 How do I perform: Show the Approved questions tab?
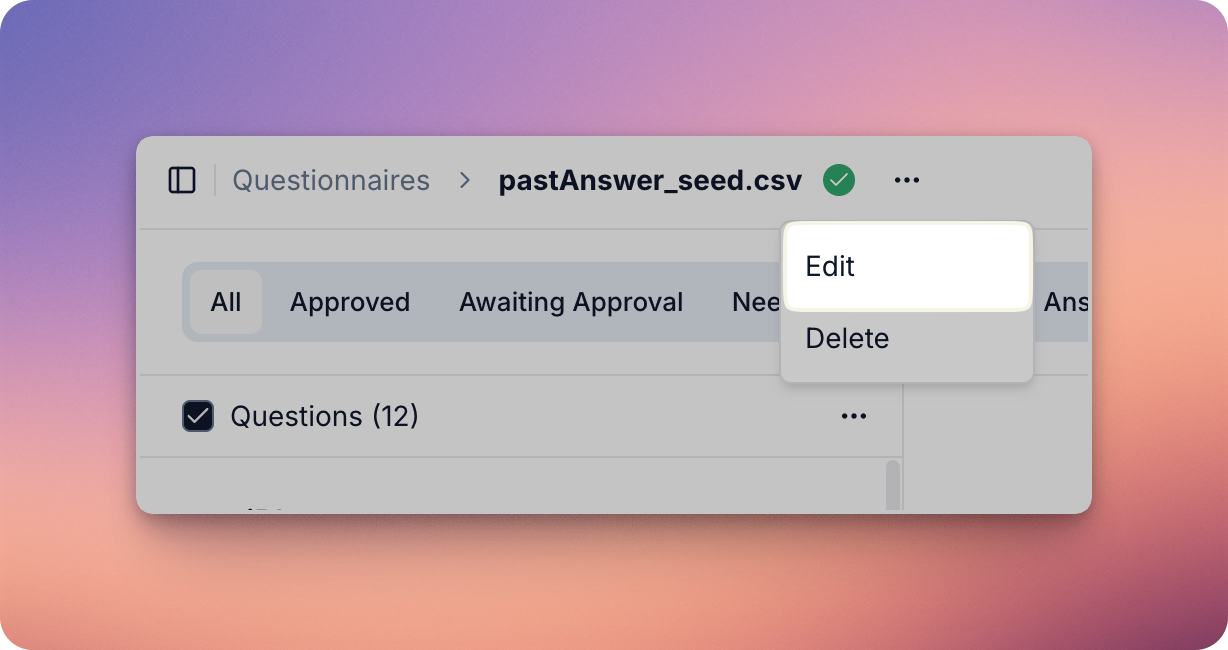350,302
